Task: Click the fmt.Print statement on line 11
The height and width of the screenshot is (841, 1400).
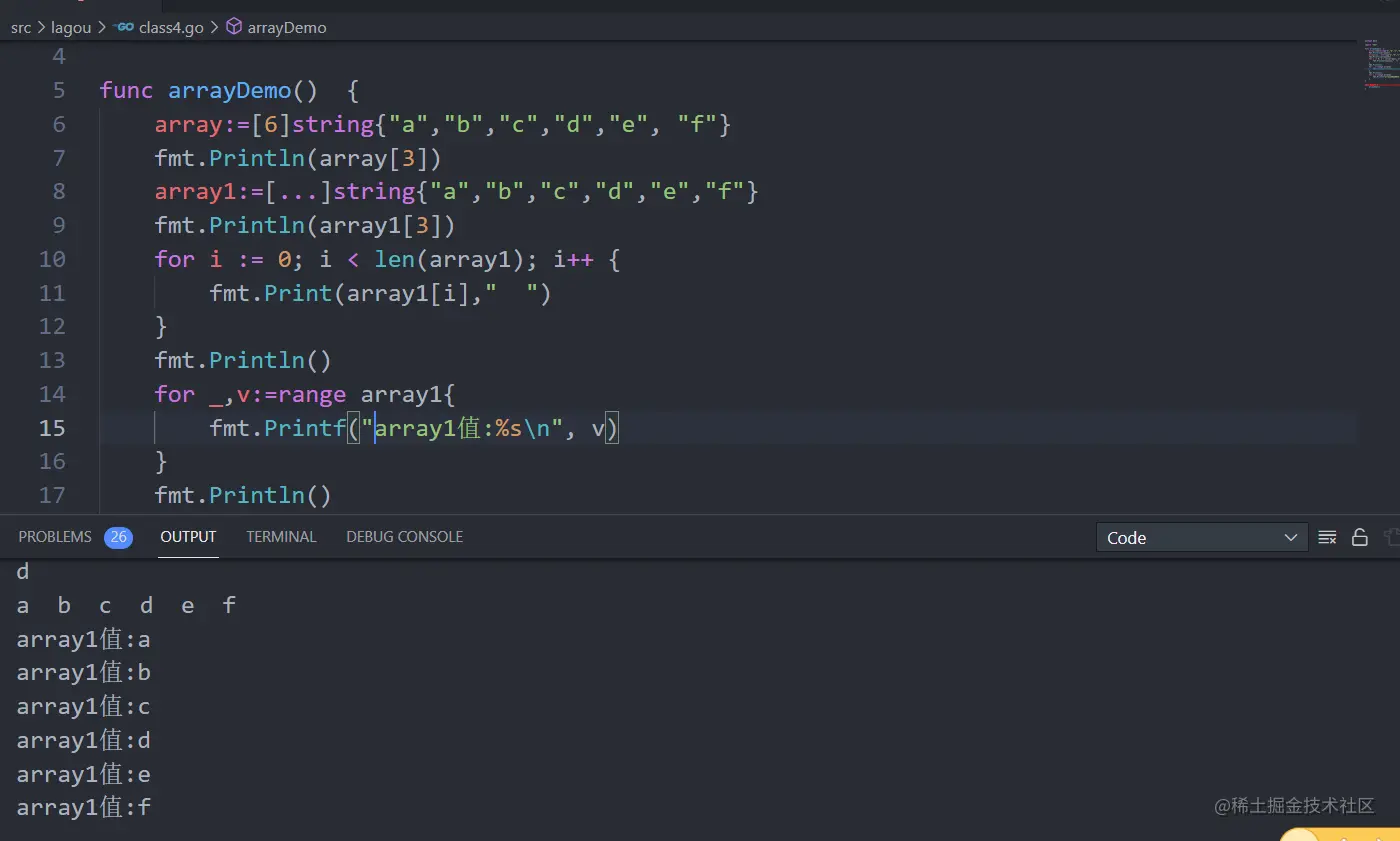Action: pyautogui.click(x=381, y=293)
